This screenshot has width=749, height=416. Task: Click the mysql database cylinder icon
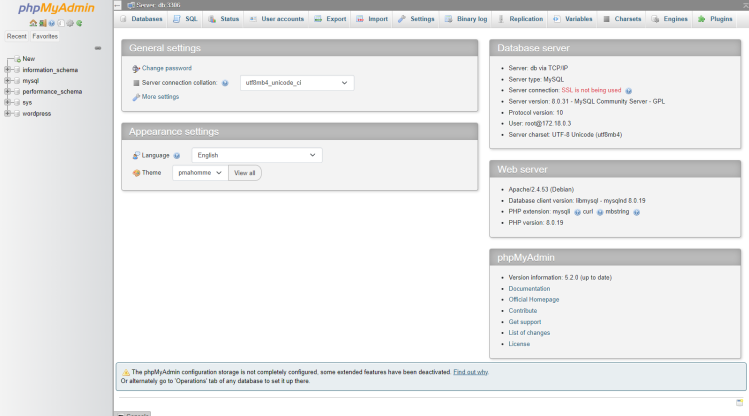pos(17,81)
